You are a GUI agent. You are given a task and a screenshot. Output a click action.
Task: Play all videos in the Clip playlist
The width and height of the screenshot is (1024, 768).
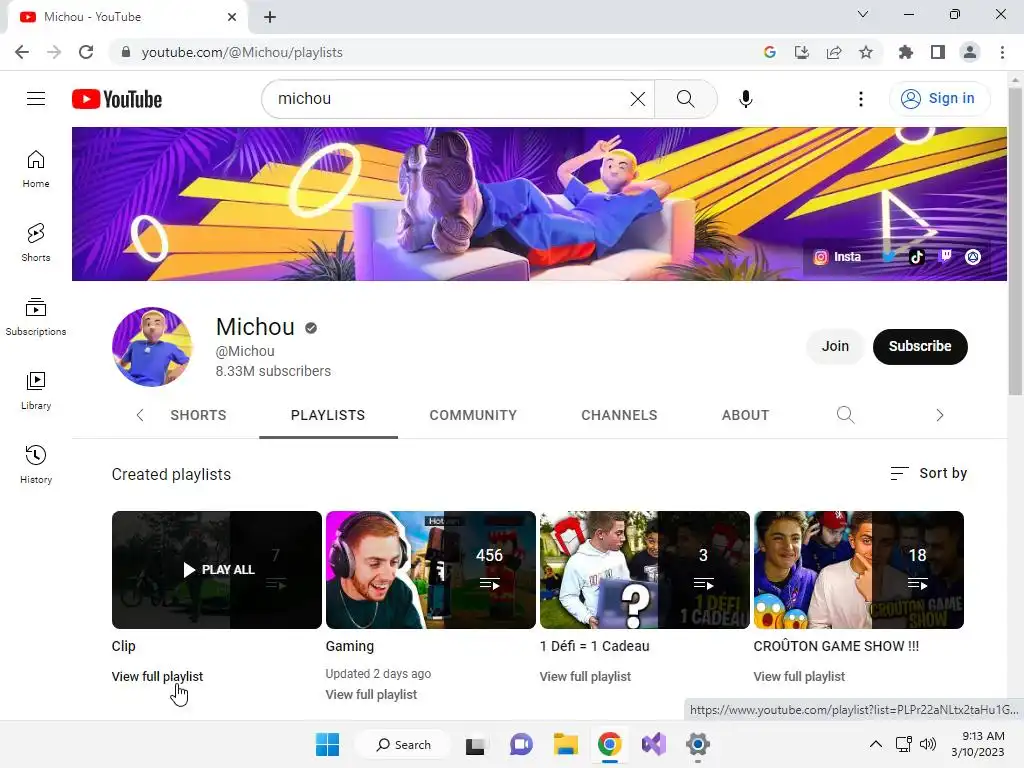[x=217, y=569]
